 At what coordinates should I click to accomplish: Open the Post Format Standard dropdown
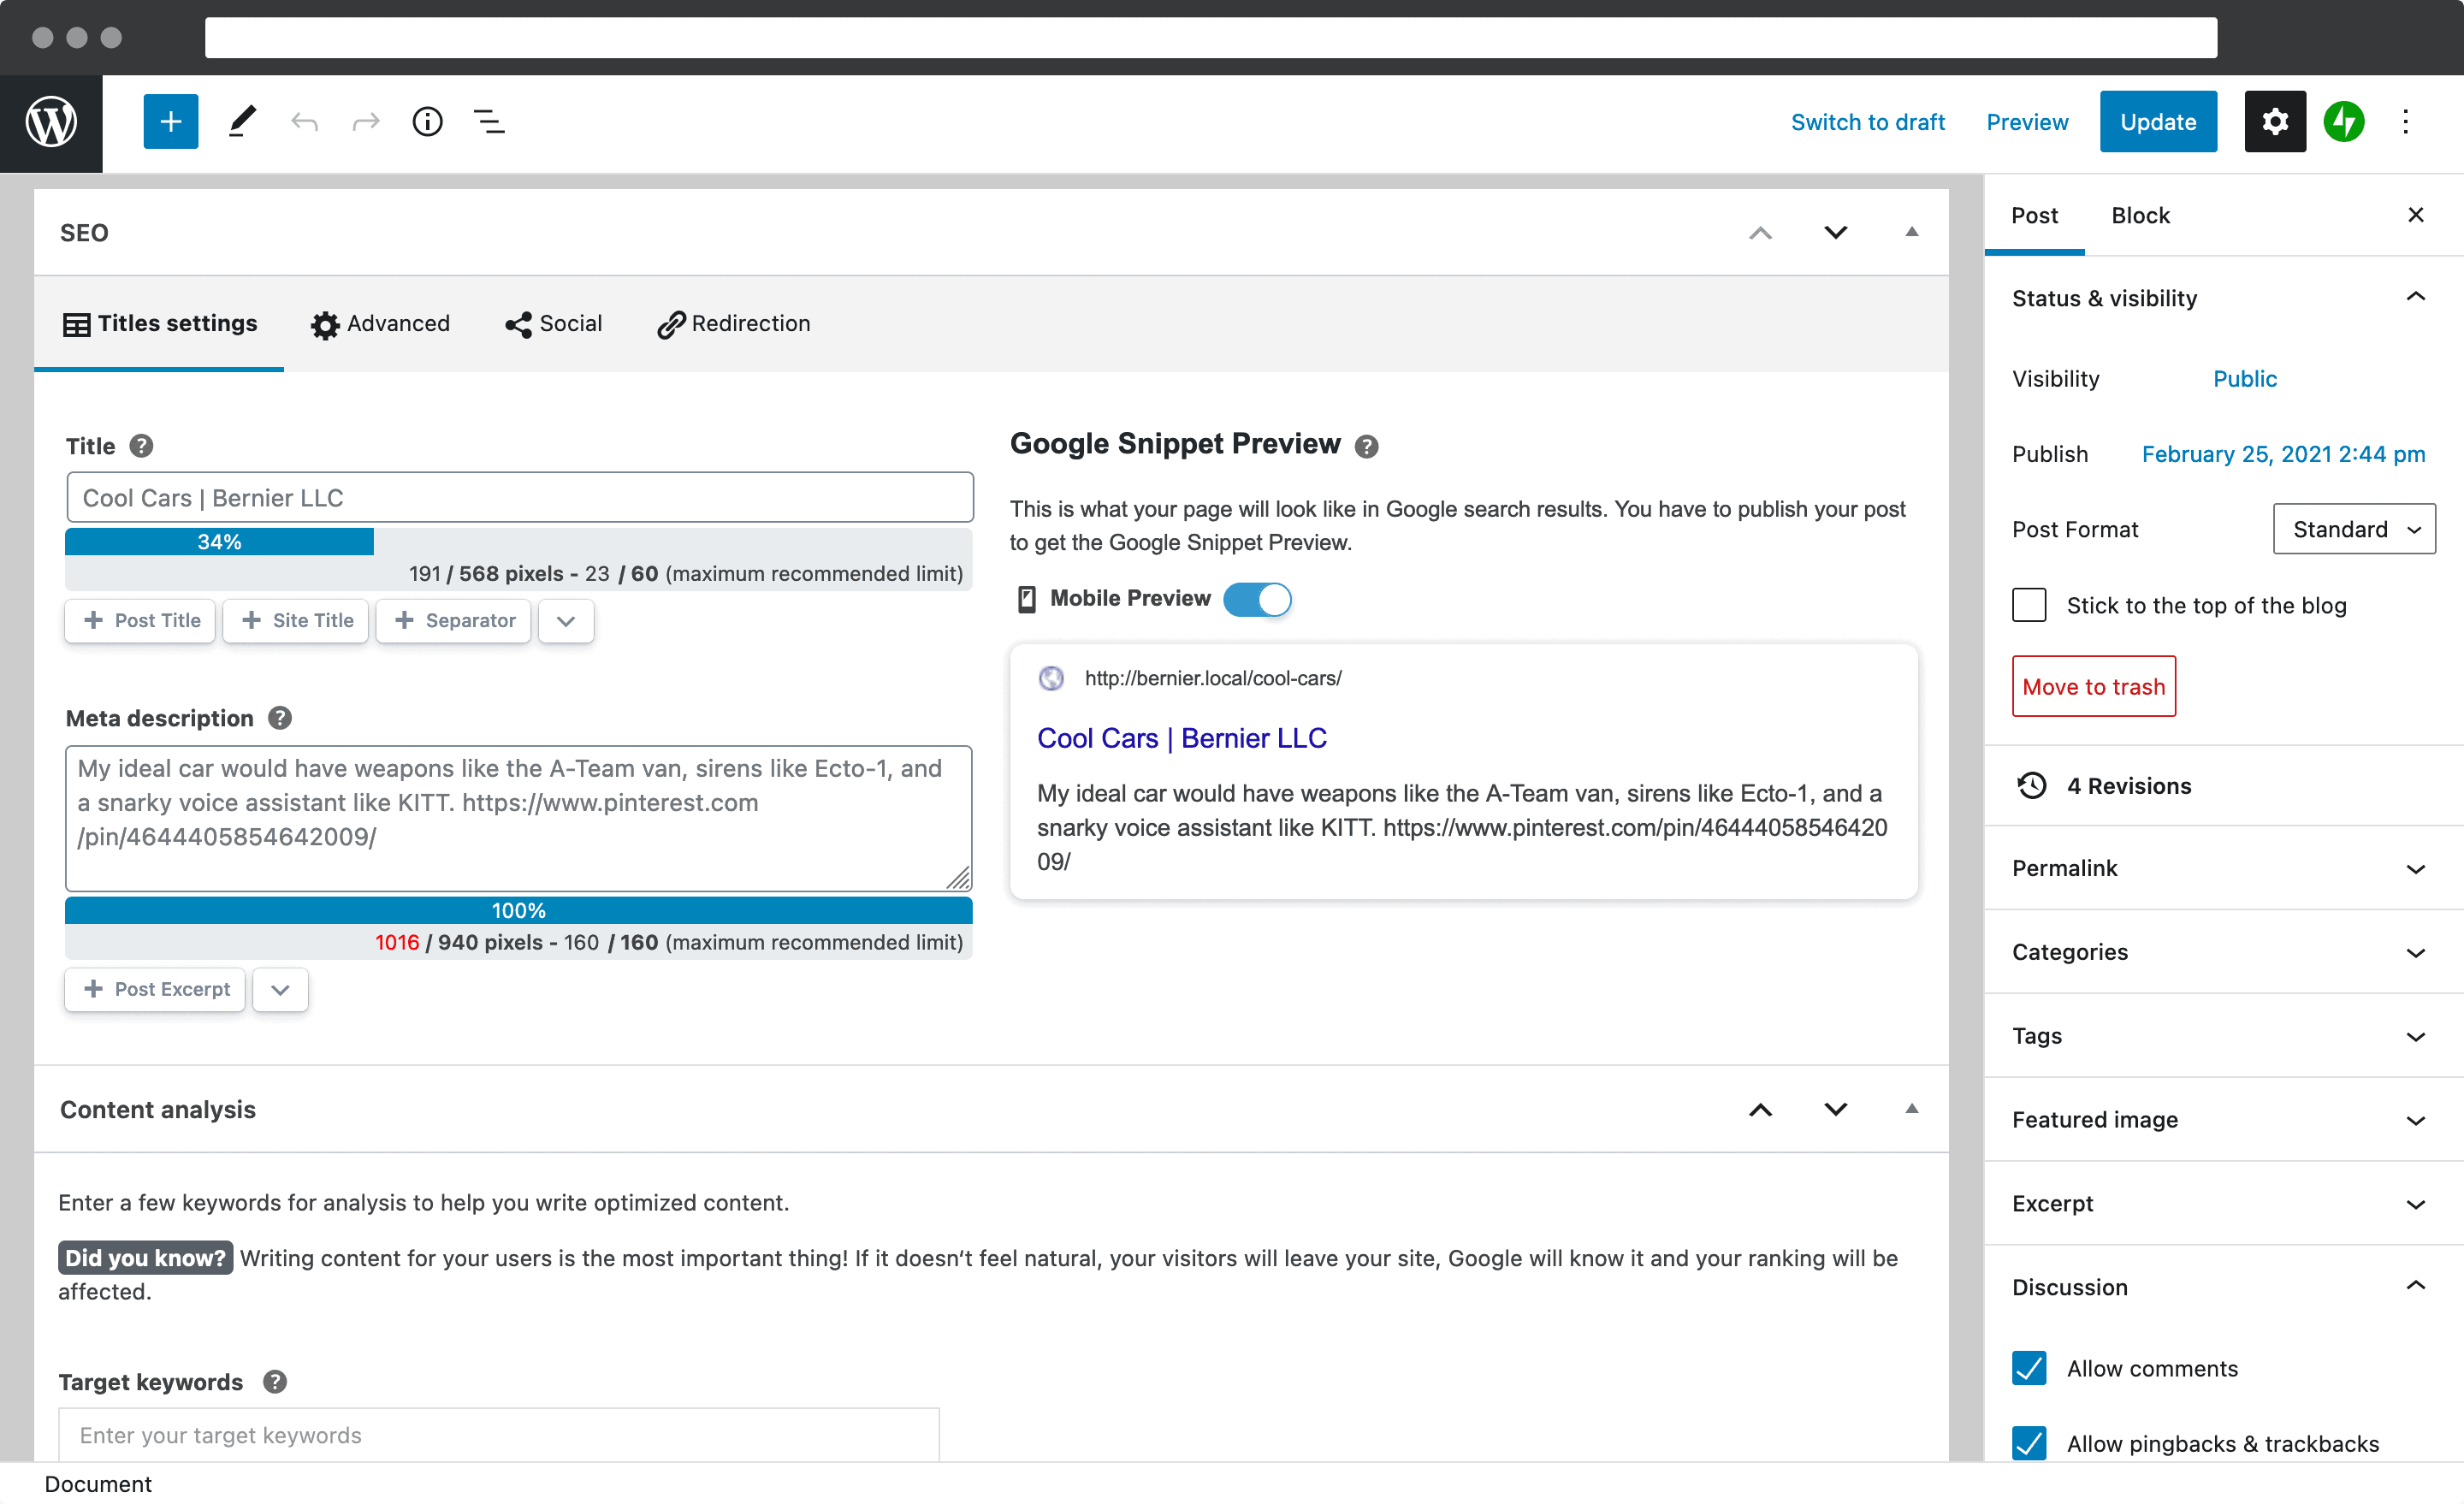pyautogui.click(x=2354, y=529)
